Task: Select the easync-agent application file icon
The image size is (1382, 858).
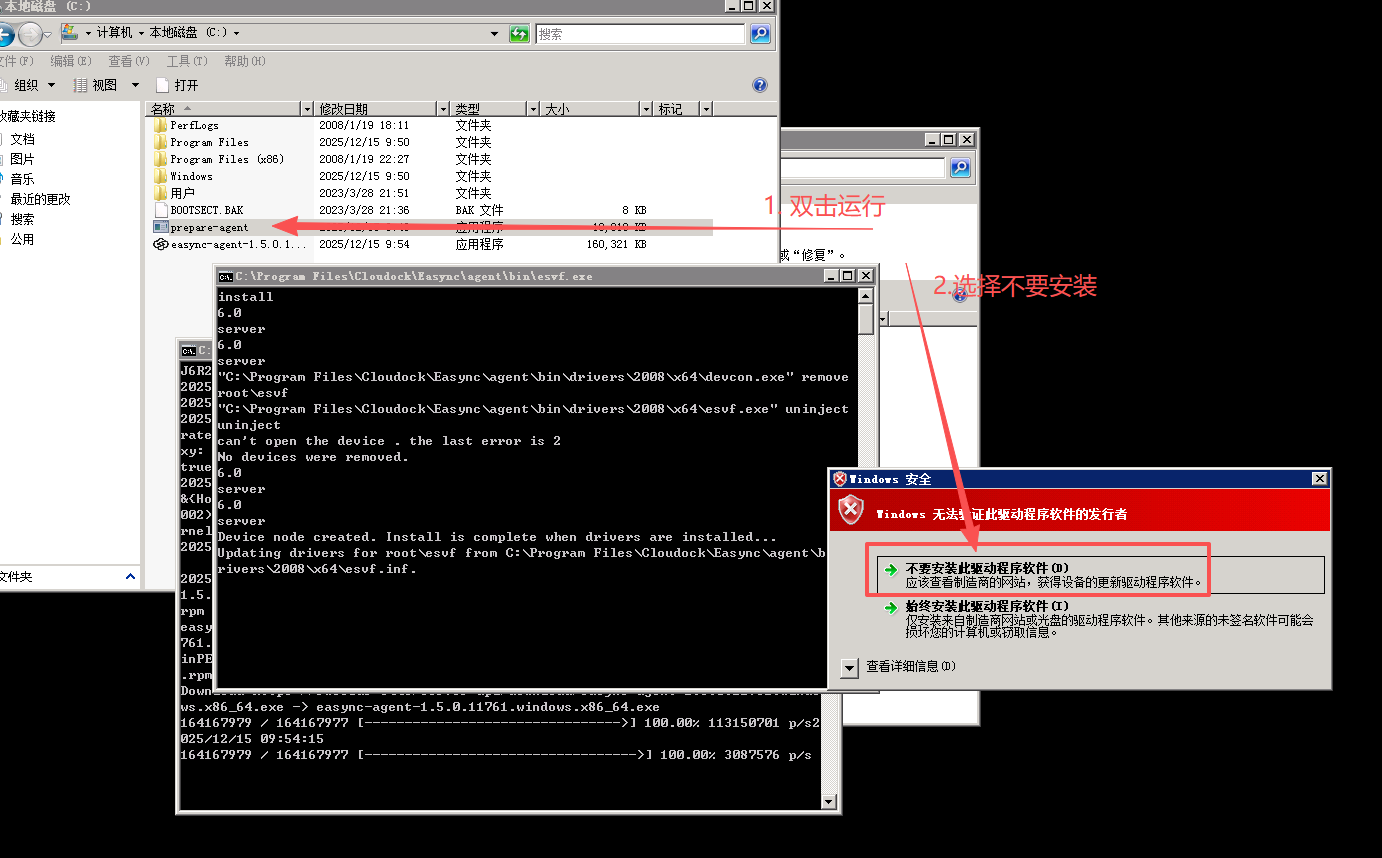Action: point(160,244)
